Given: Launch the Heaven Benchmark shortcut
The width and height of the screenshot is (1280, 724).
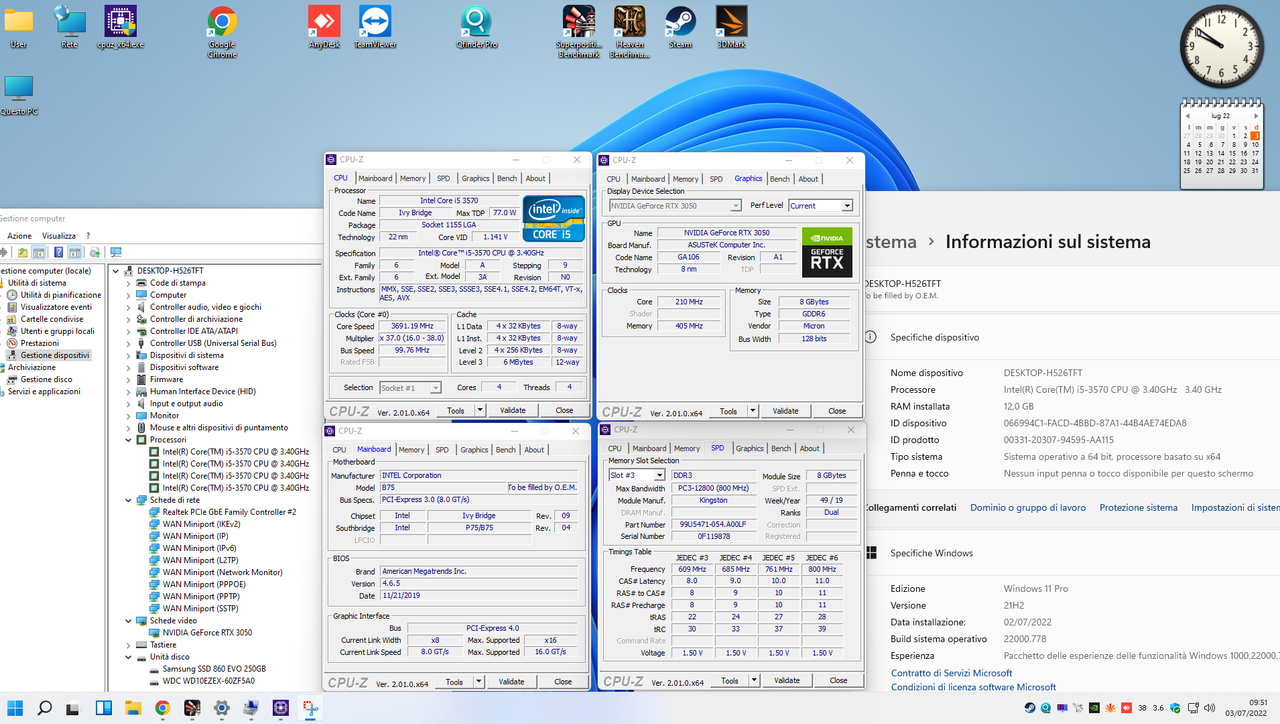Looking at the screenshot, I should tap(629, 30).
